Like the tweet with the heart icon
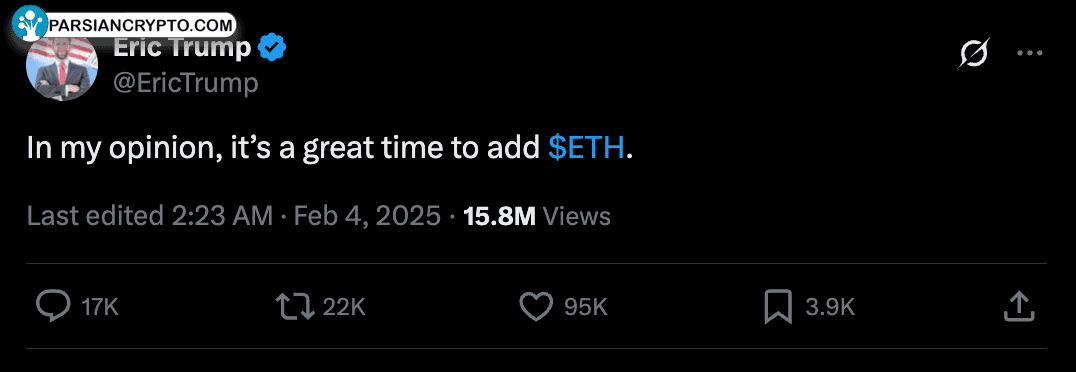 click(536, 307)
